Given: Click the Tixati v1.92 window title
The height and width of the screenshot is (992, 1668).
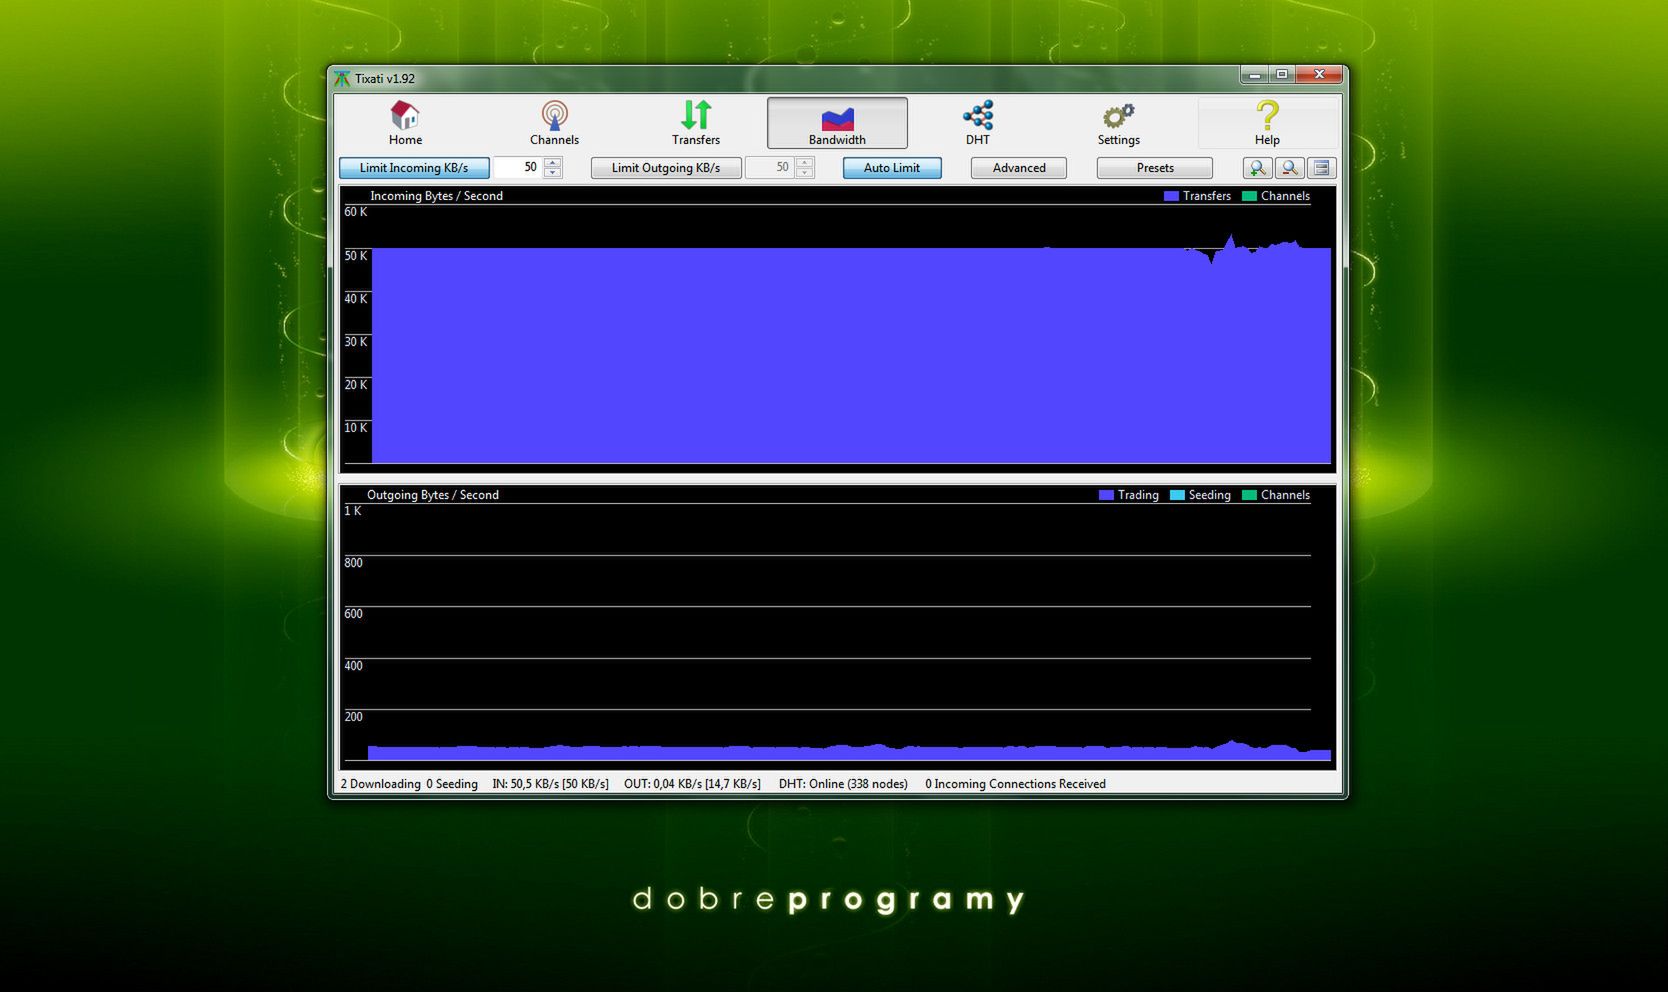Looking at the screenshot, I should tap(385, 79).
